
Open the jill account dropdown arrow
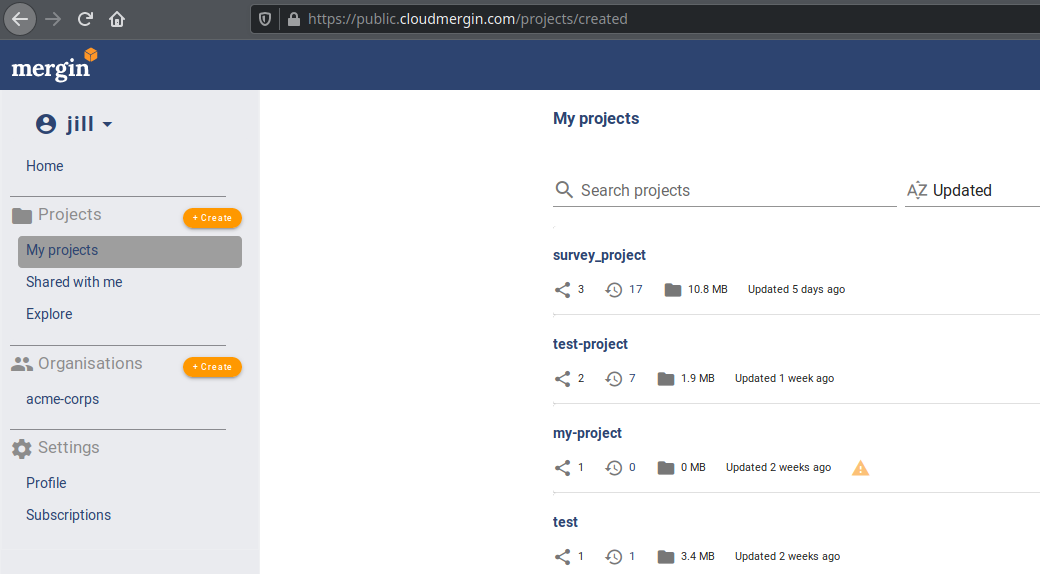coord(107,125)
